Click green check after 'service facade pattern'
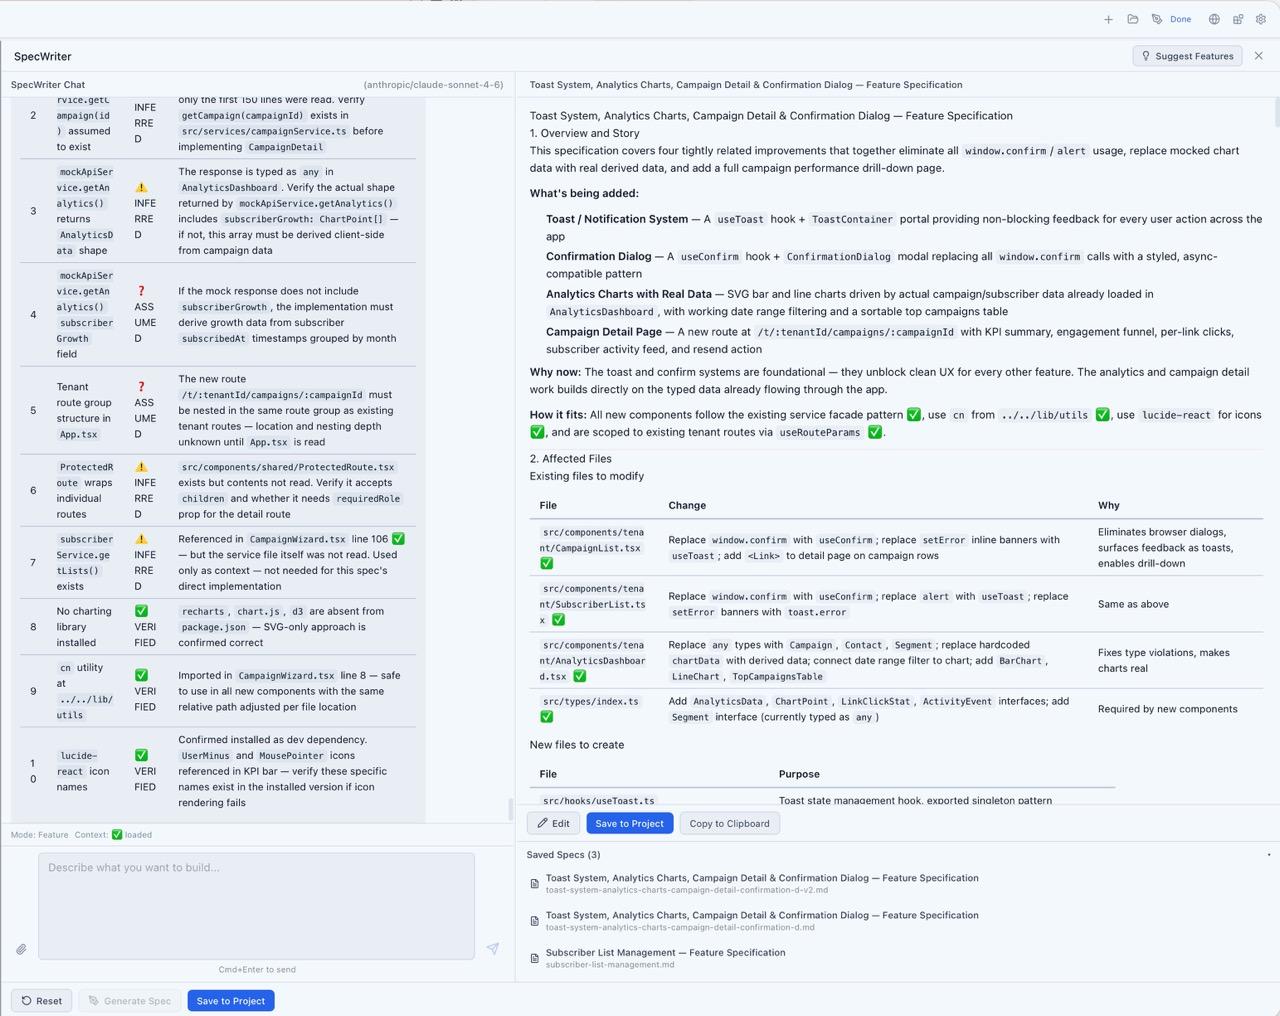The height and width of the screenshot is (1016, 1280). point(913,415)
